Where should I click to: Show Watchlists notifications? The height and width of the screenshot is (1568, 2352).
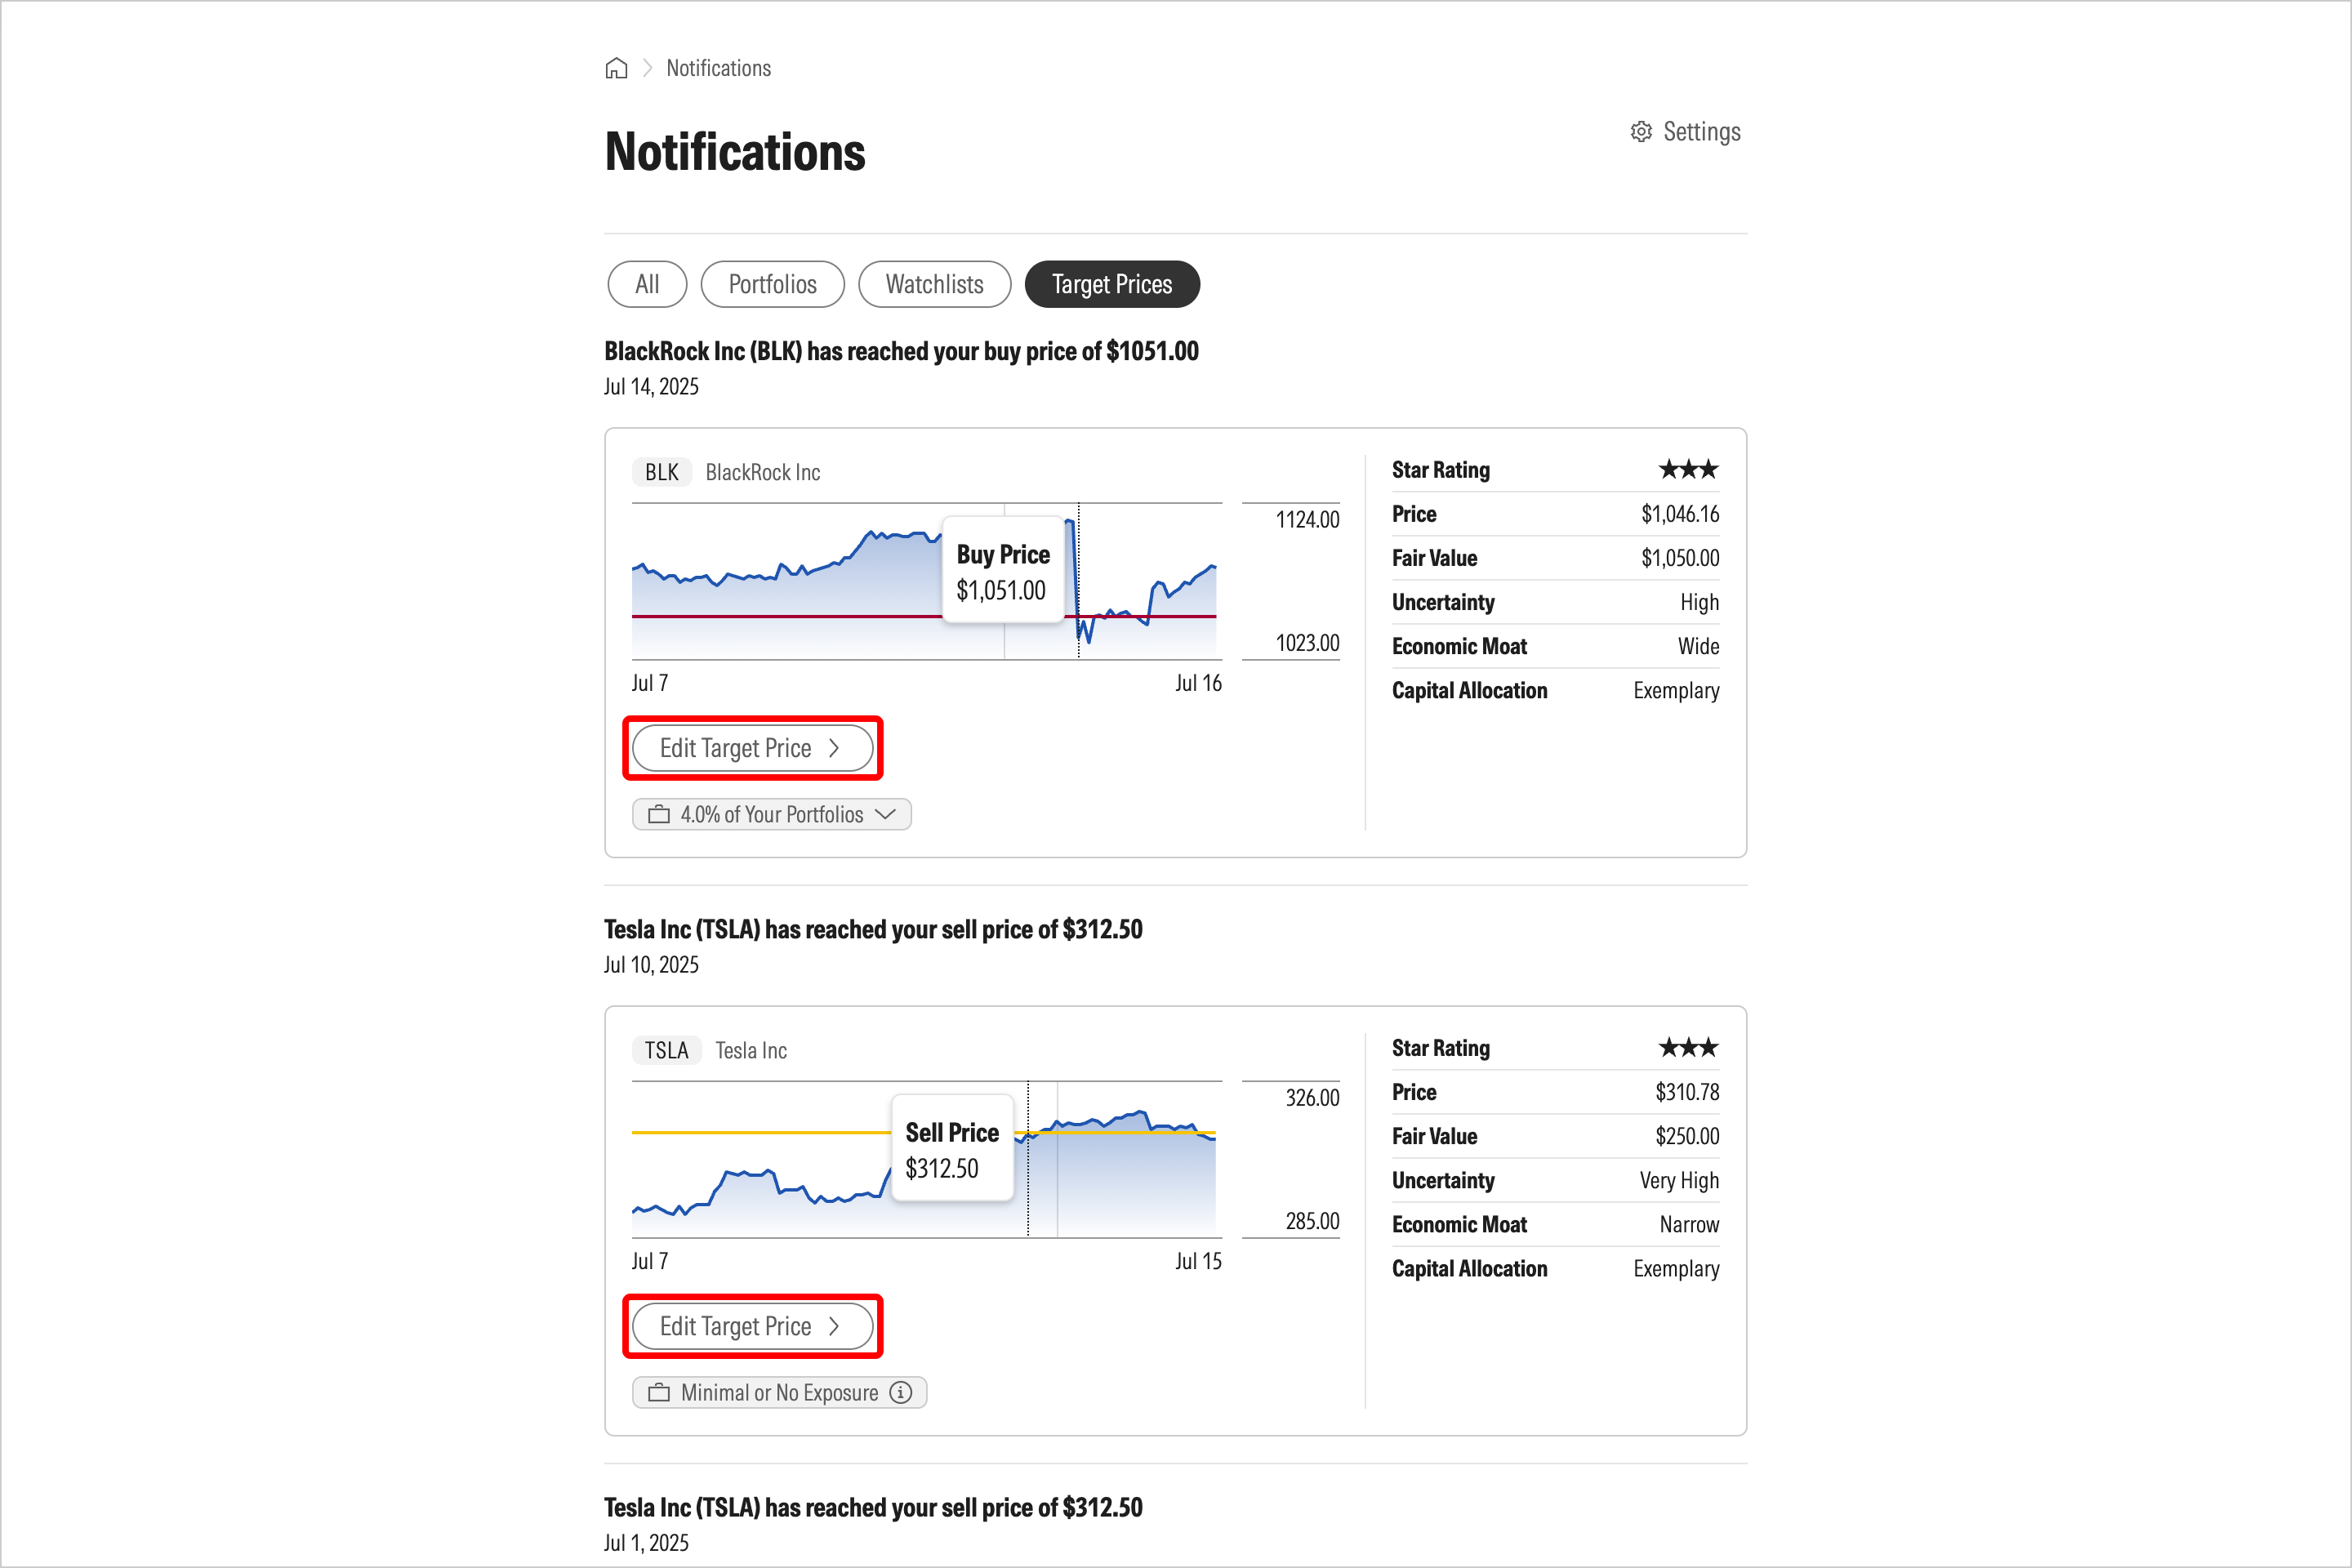point(934,284)
